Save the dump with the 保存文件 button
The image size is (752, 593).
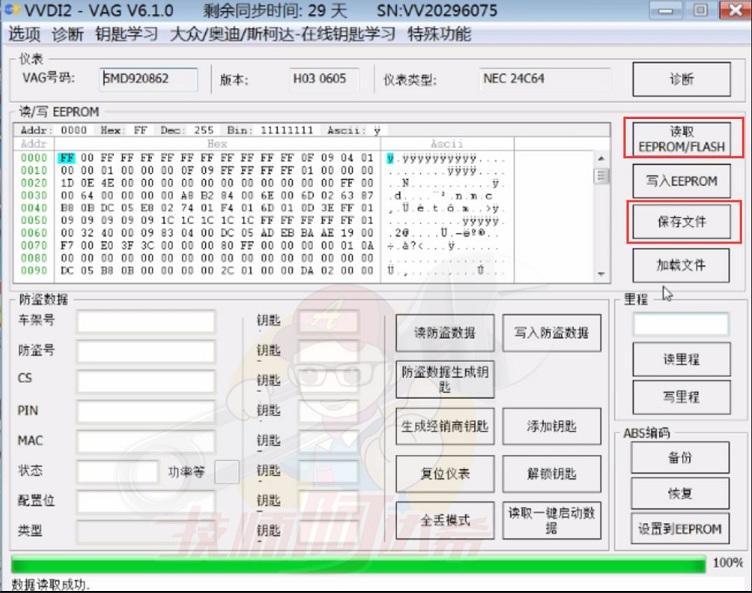pos(681,222)
